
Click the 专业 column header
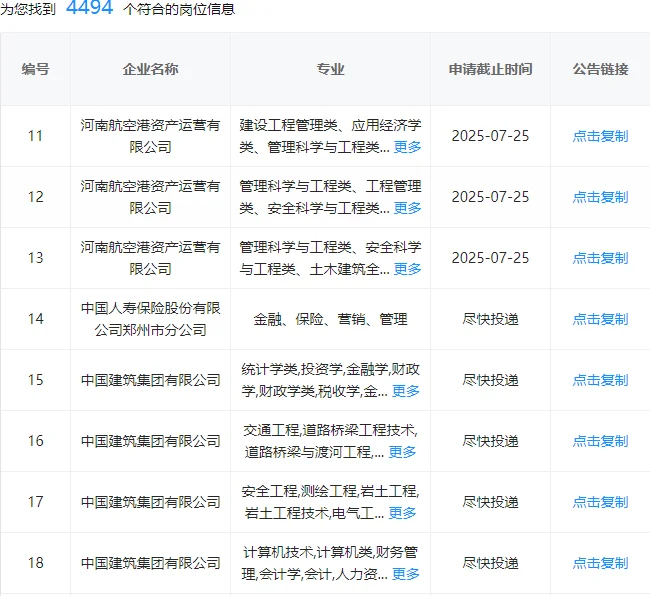tap(330, 69)
